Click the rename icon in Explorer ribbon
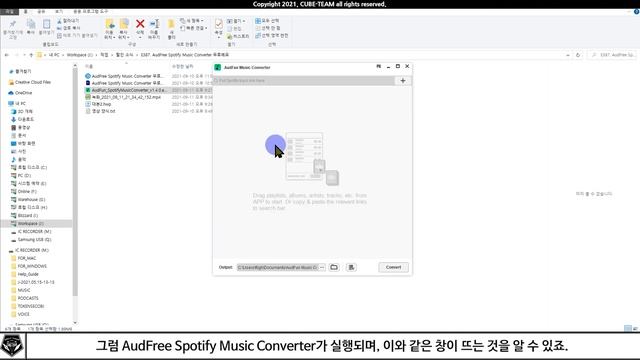The height and width of the screenshot is (360, 640). (154, 24)
